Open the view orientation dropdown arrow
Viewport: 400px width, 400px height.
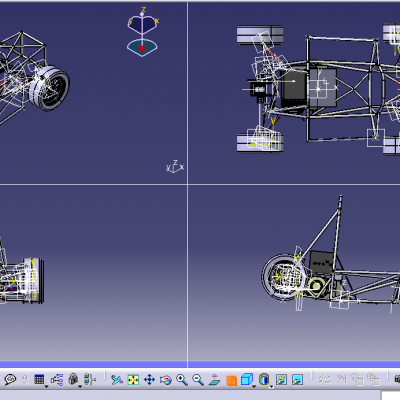click(254, 387)
